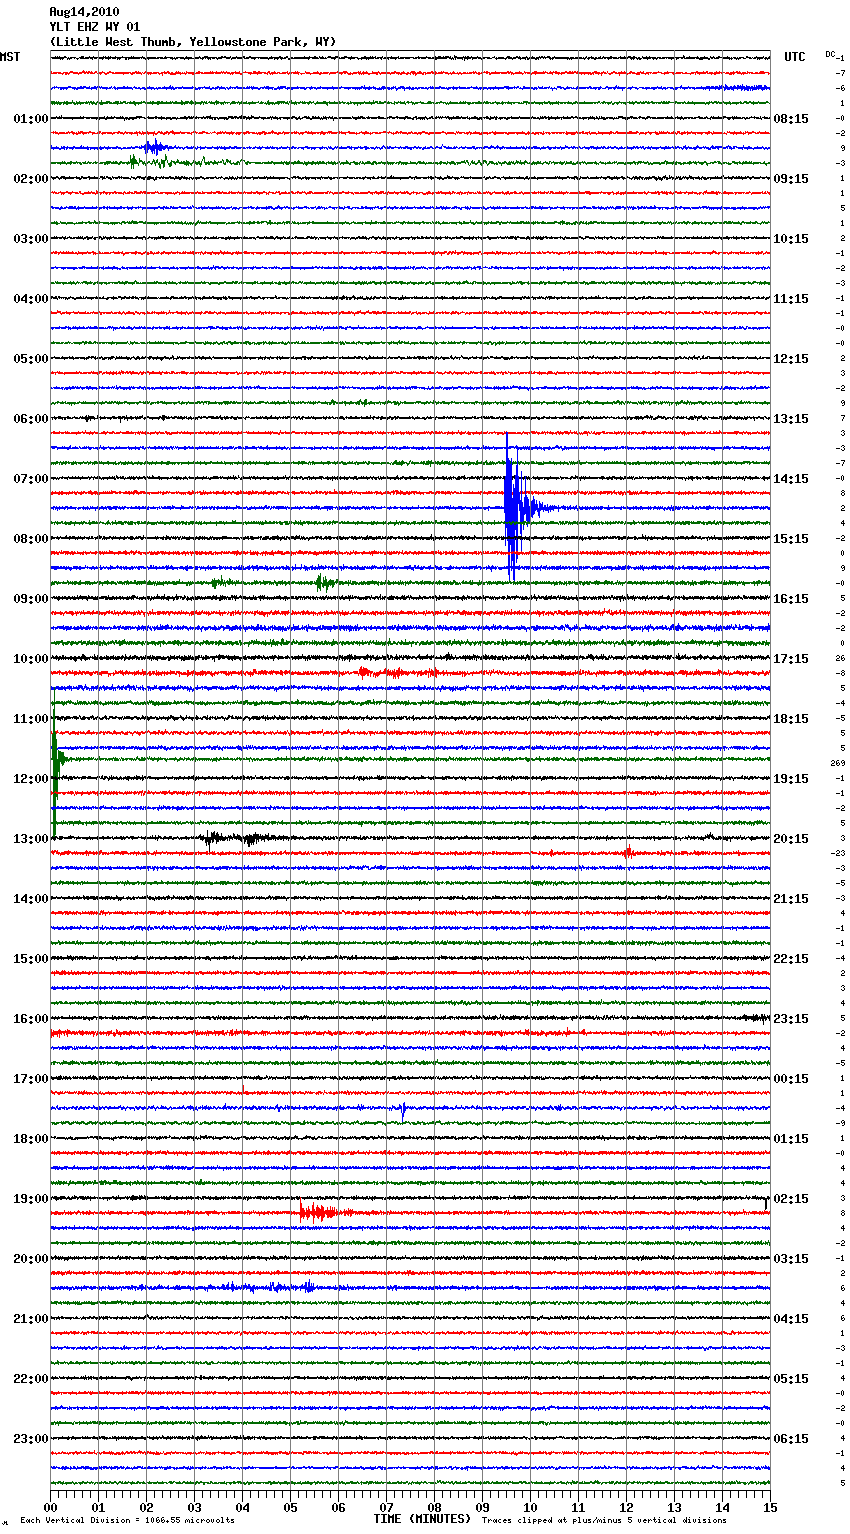Click the 04:15 UTC time label
Screen dimensions: 850x1534
tap(791, 1319)
